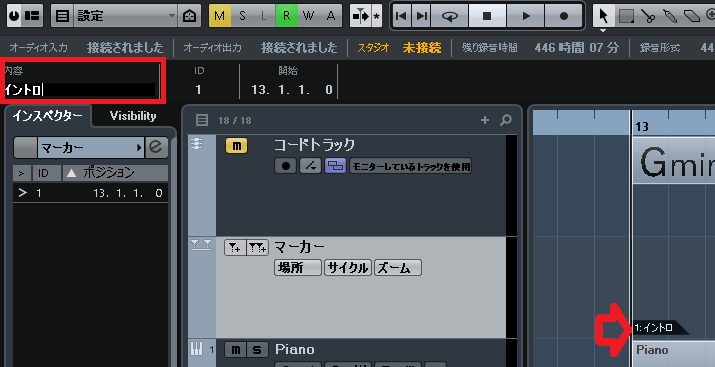The width and height of the screenshot is (715, 367).
Task: Go to previous marker transport button
Action: (x=401, y=16)
